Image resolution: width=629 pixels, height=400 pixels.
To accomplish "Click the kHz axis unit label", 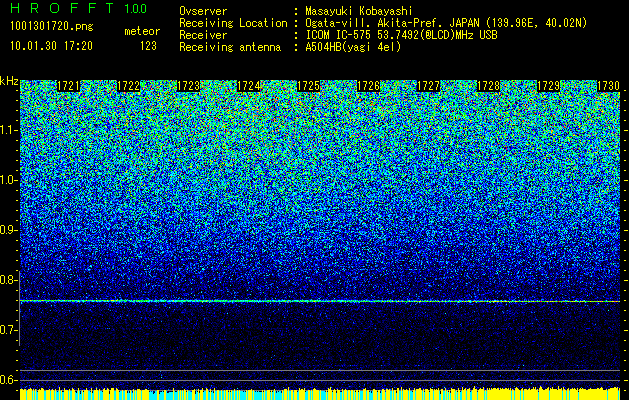I will click(x=9, y=81).
